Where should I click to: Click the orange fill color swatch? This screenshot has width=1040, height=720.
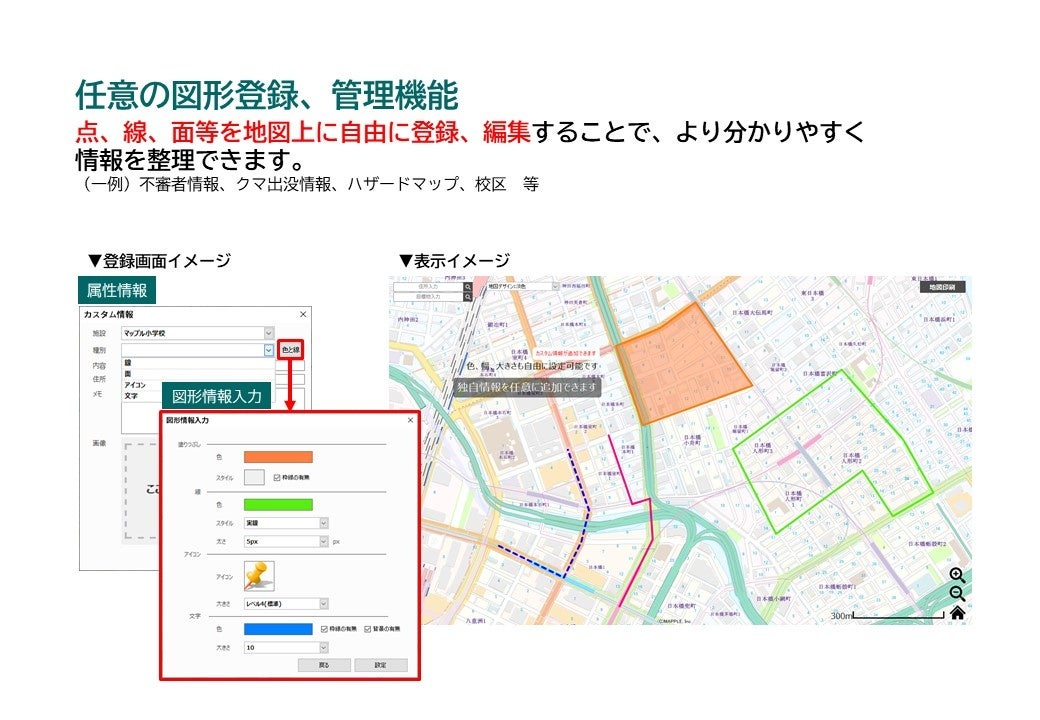click(x=279, y=457)
